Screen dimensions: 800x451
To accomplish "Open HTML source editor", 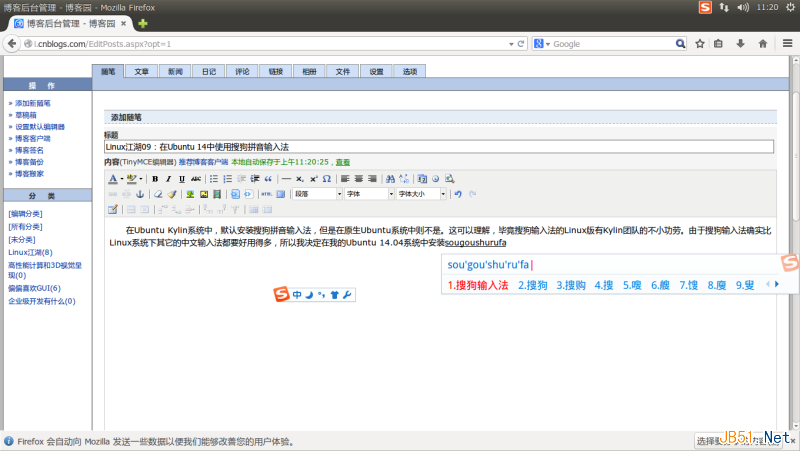I will pyautogui.click(x=266, y=194).
